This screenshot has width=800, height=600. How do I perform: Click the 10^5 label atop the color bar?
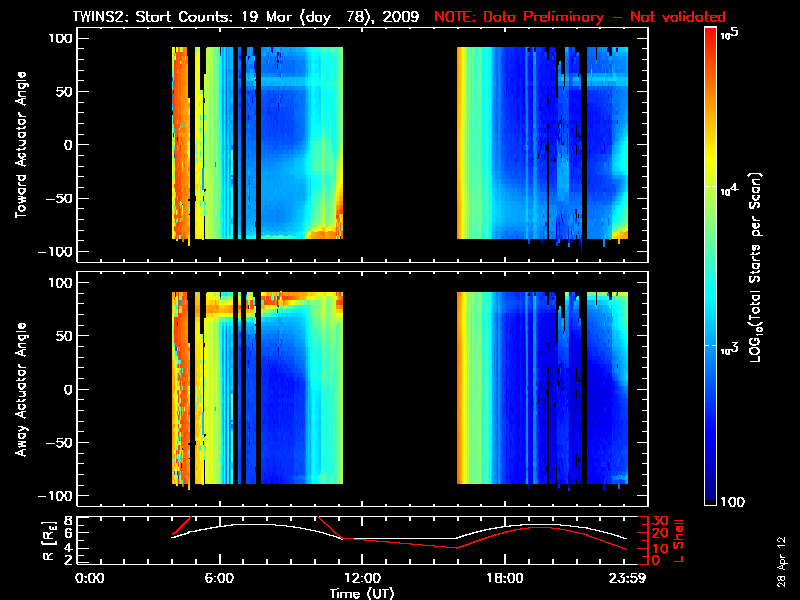tap(728, 34)
